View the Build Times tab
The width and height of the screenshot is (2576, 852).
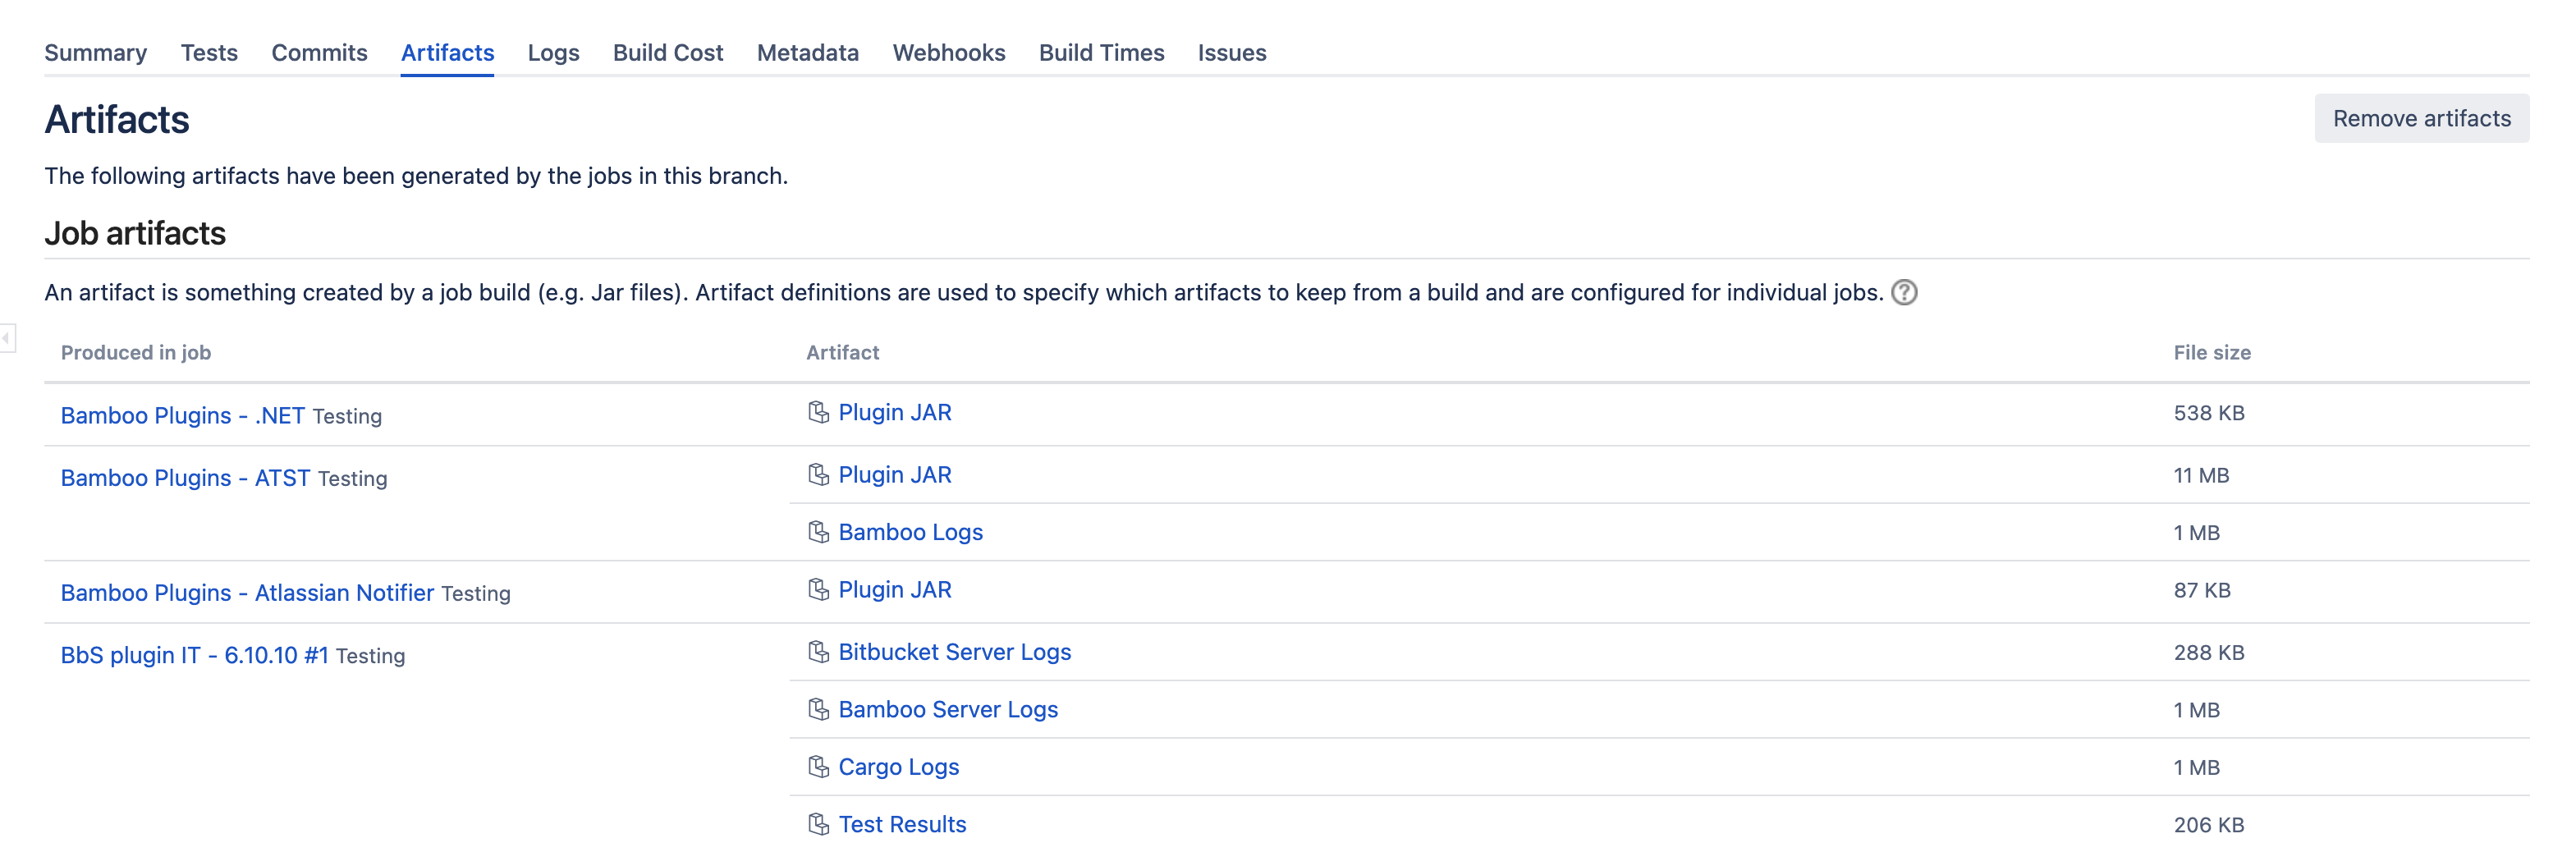(1101, 53)
